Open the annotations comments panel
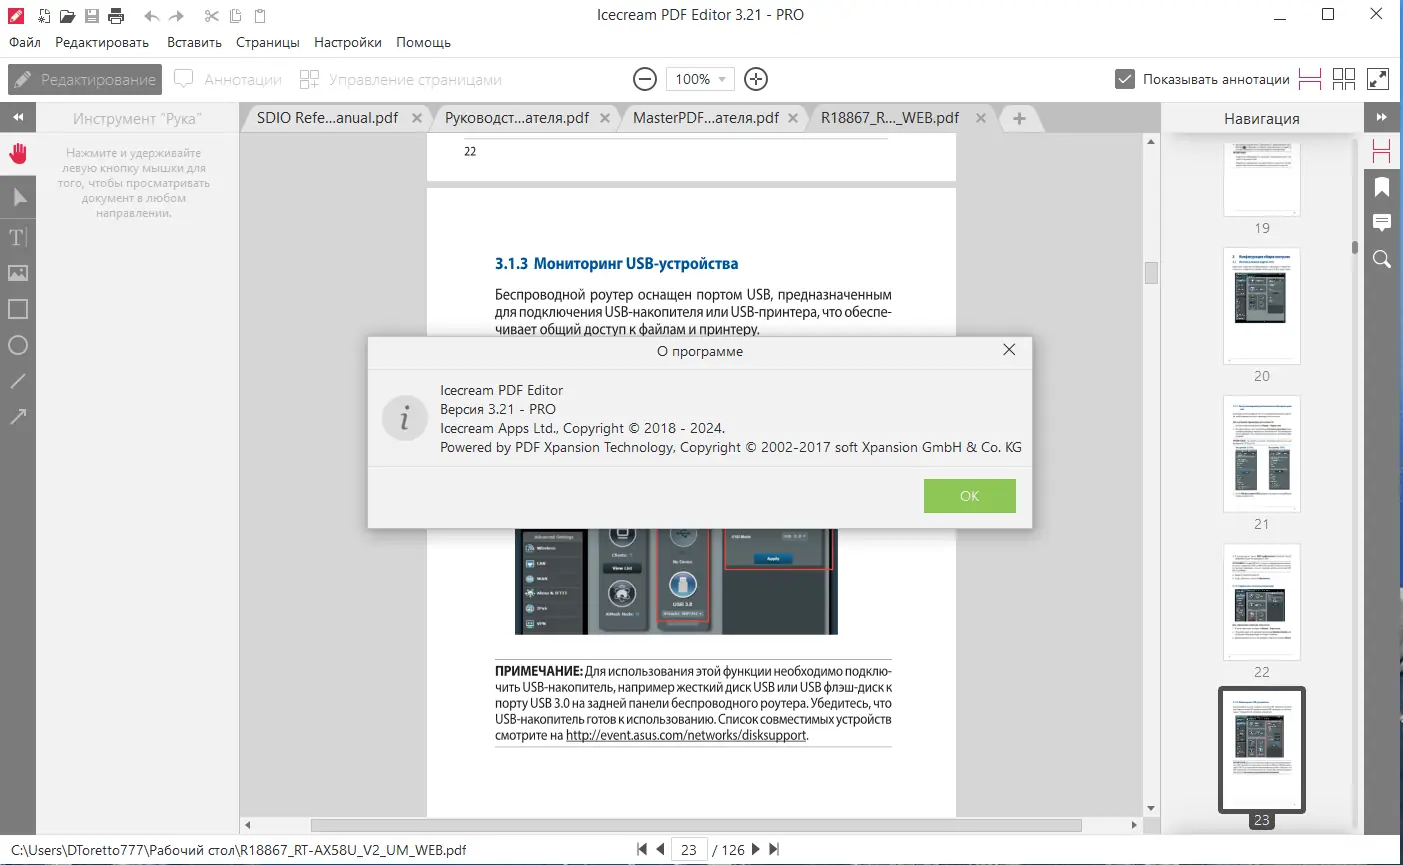1403x865 pixels. click(1382, 223)
